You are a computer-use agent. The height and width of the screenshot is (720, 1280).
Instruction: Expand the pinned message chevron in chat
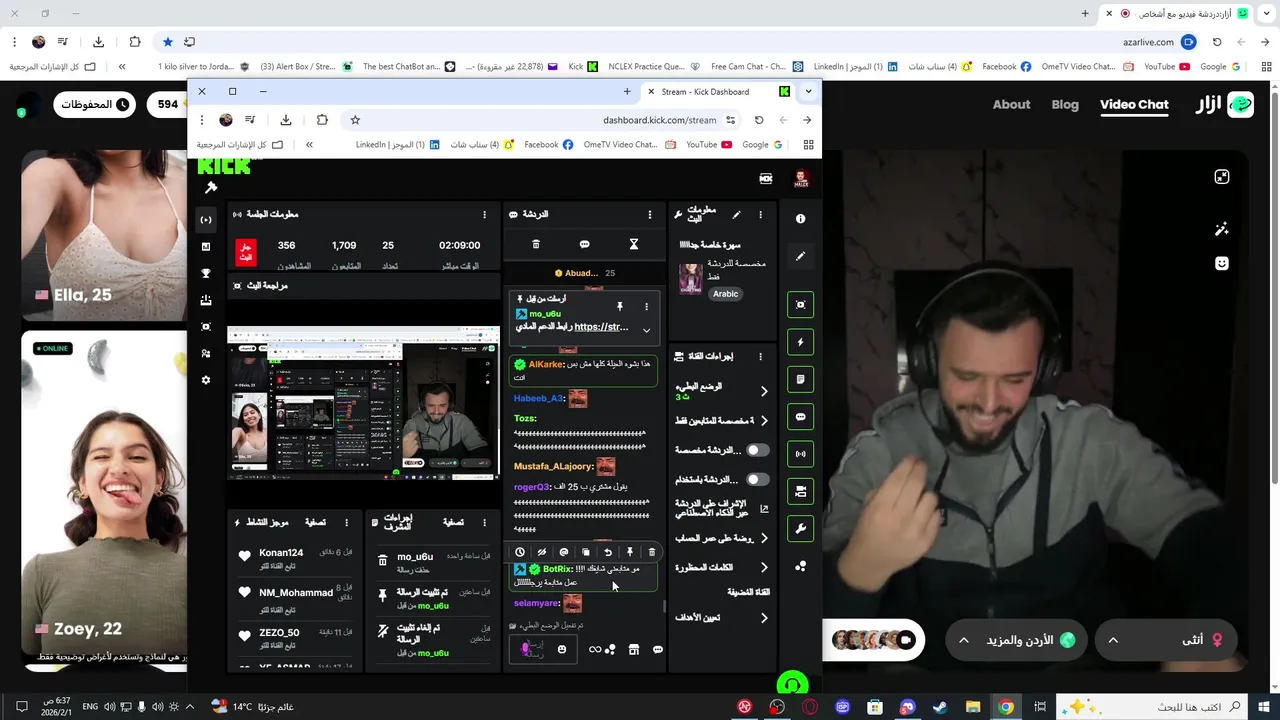pyautogui.click(x=646, y=330)
